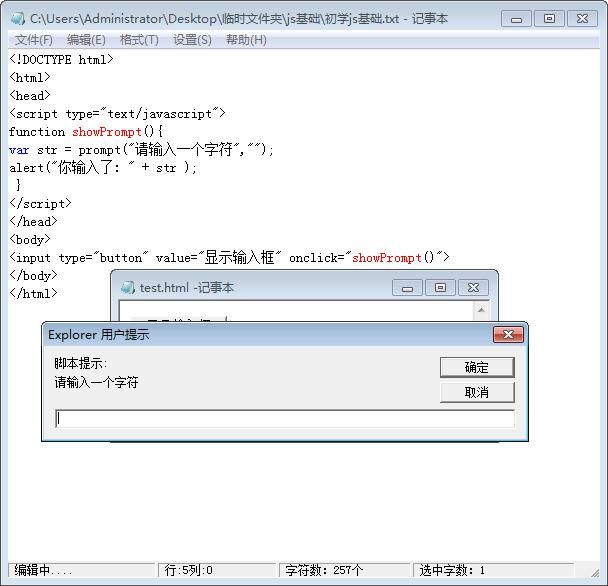Open the 设置(S) menu
608x586 pixels.
click(192, 40)
